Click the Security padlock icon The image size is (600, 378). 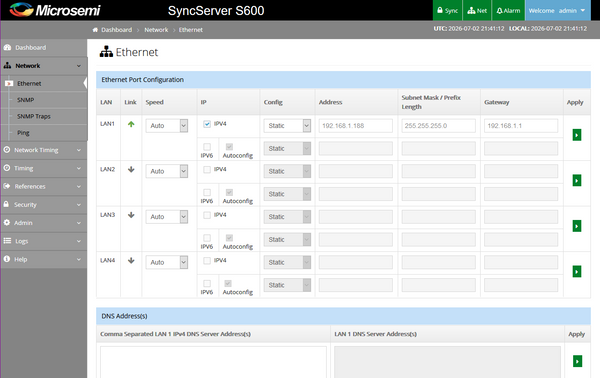6,204
